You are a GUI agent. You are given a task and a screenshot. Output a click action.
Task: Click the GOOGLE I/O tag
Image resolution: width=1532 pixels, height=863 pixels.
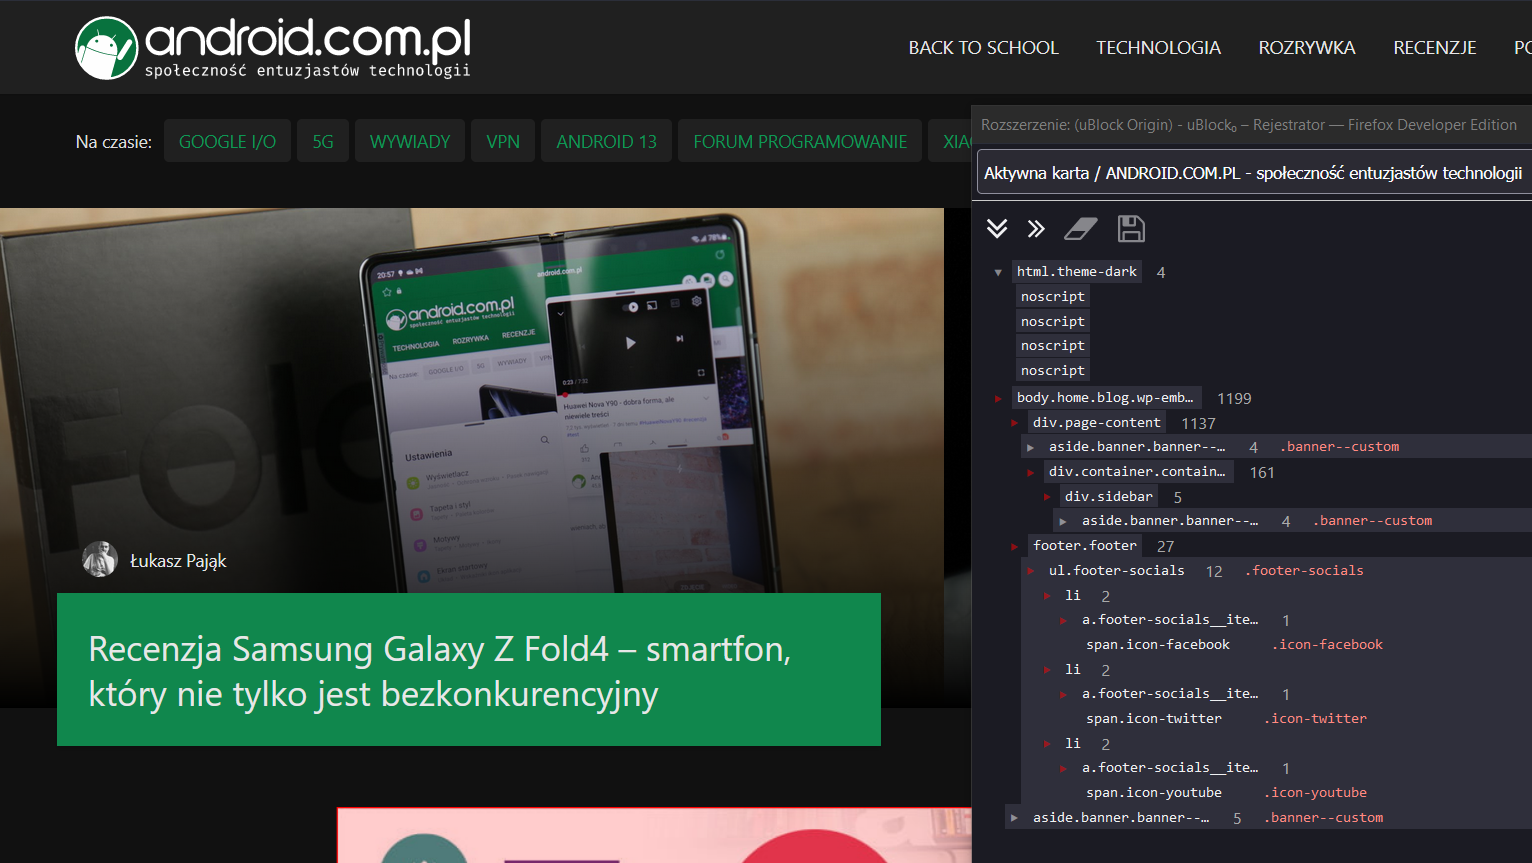click(x=227, y=141)
